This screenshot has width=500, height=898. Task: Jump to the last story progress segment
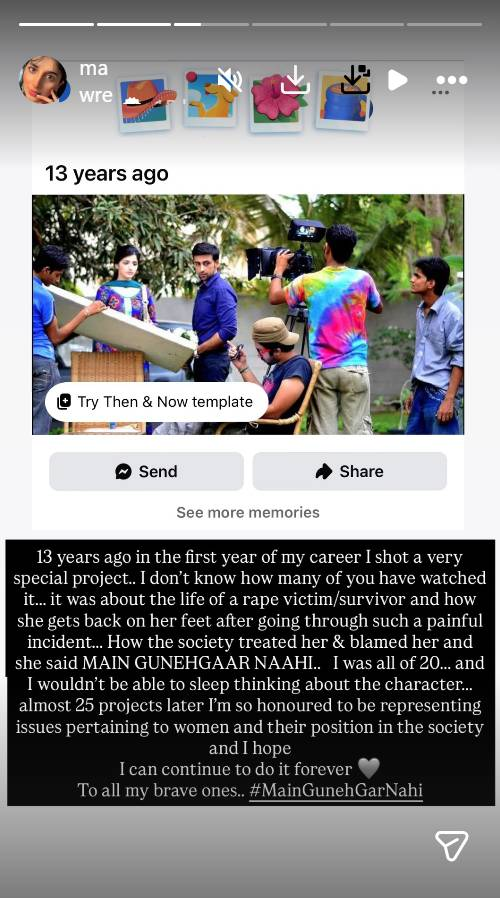(444, 24)
